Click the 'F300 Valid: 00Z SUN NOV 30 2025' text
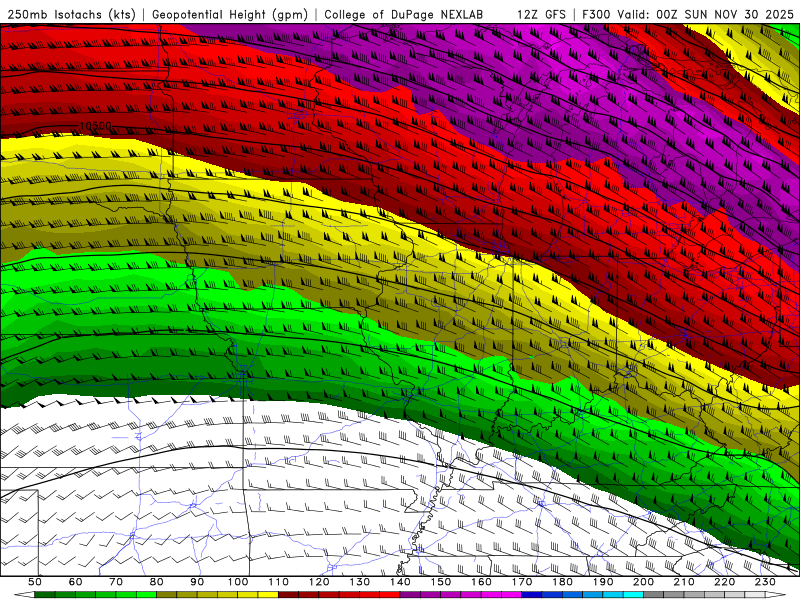 click(687, 14)
